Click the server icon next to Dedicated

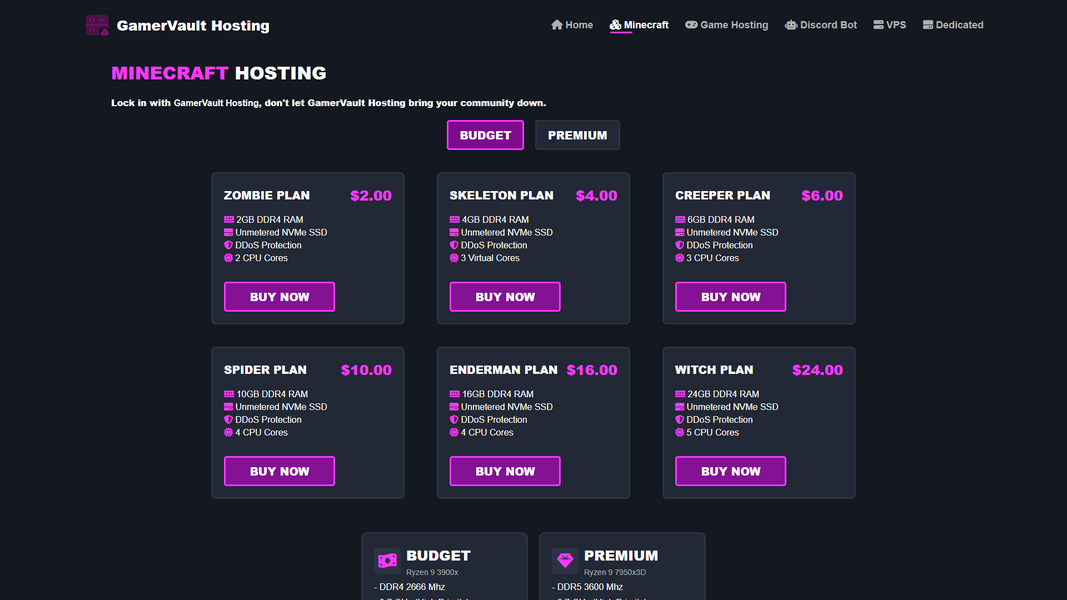pos(927,24)
